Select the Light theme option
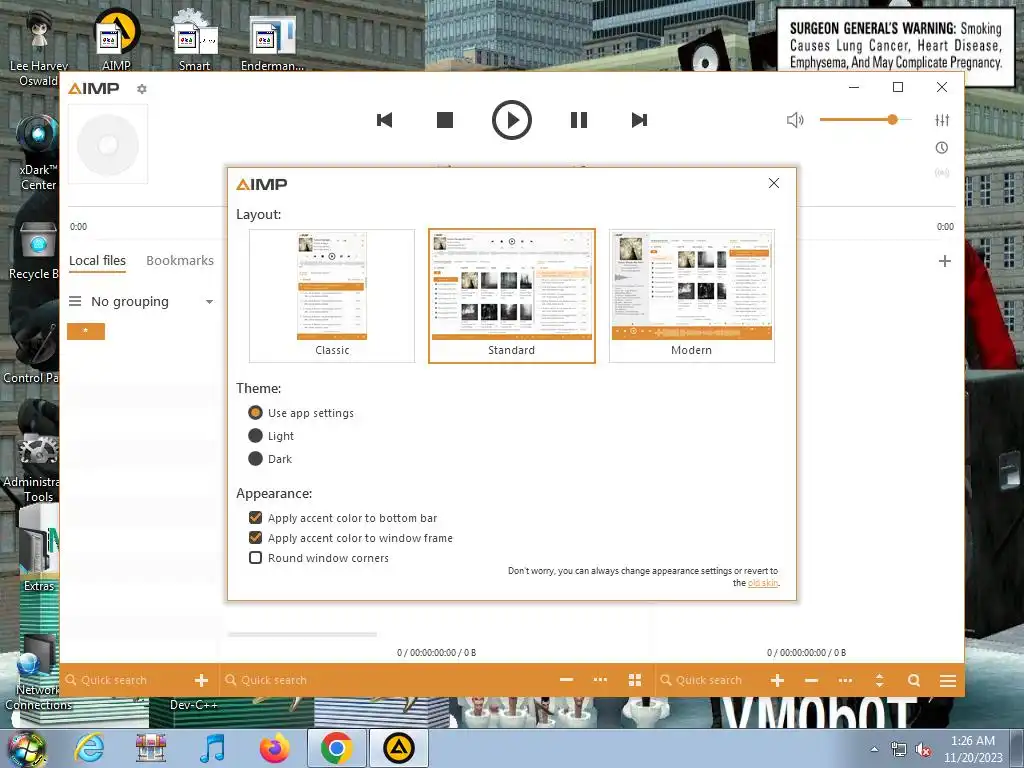Image resolution: width=1024 pixels, height=768 pixels. [271, 436]
